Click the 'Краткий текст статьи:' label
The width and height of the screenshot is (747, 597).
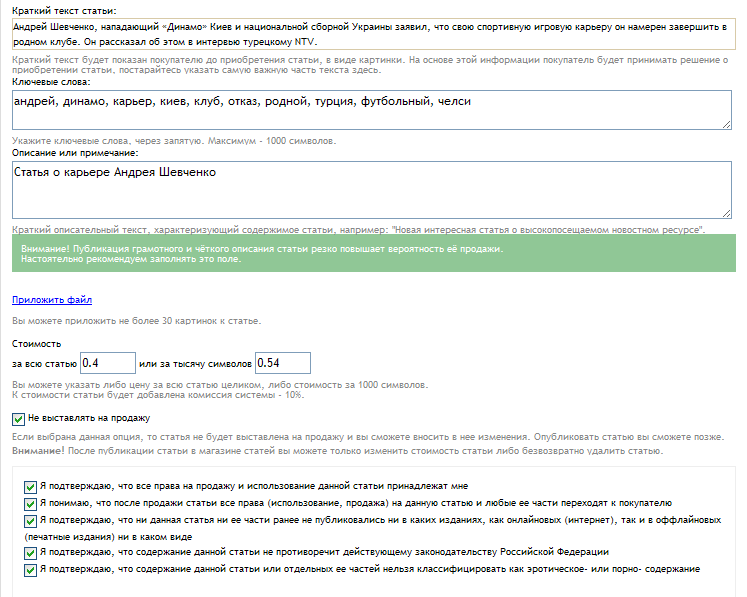point(64,10)
